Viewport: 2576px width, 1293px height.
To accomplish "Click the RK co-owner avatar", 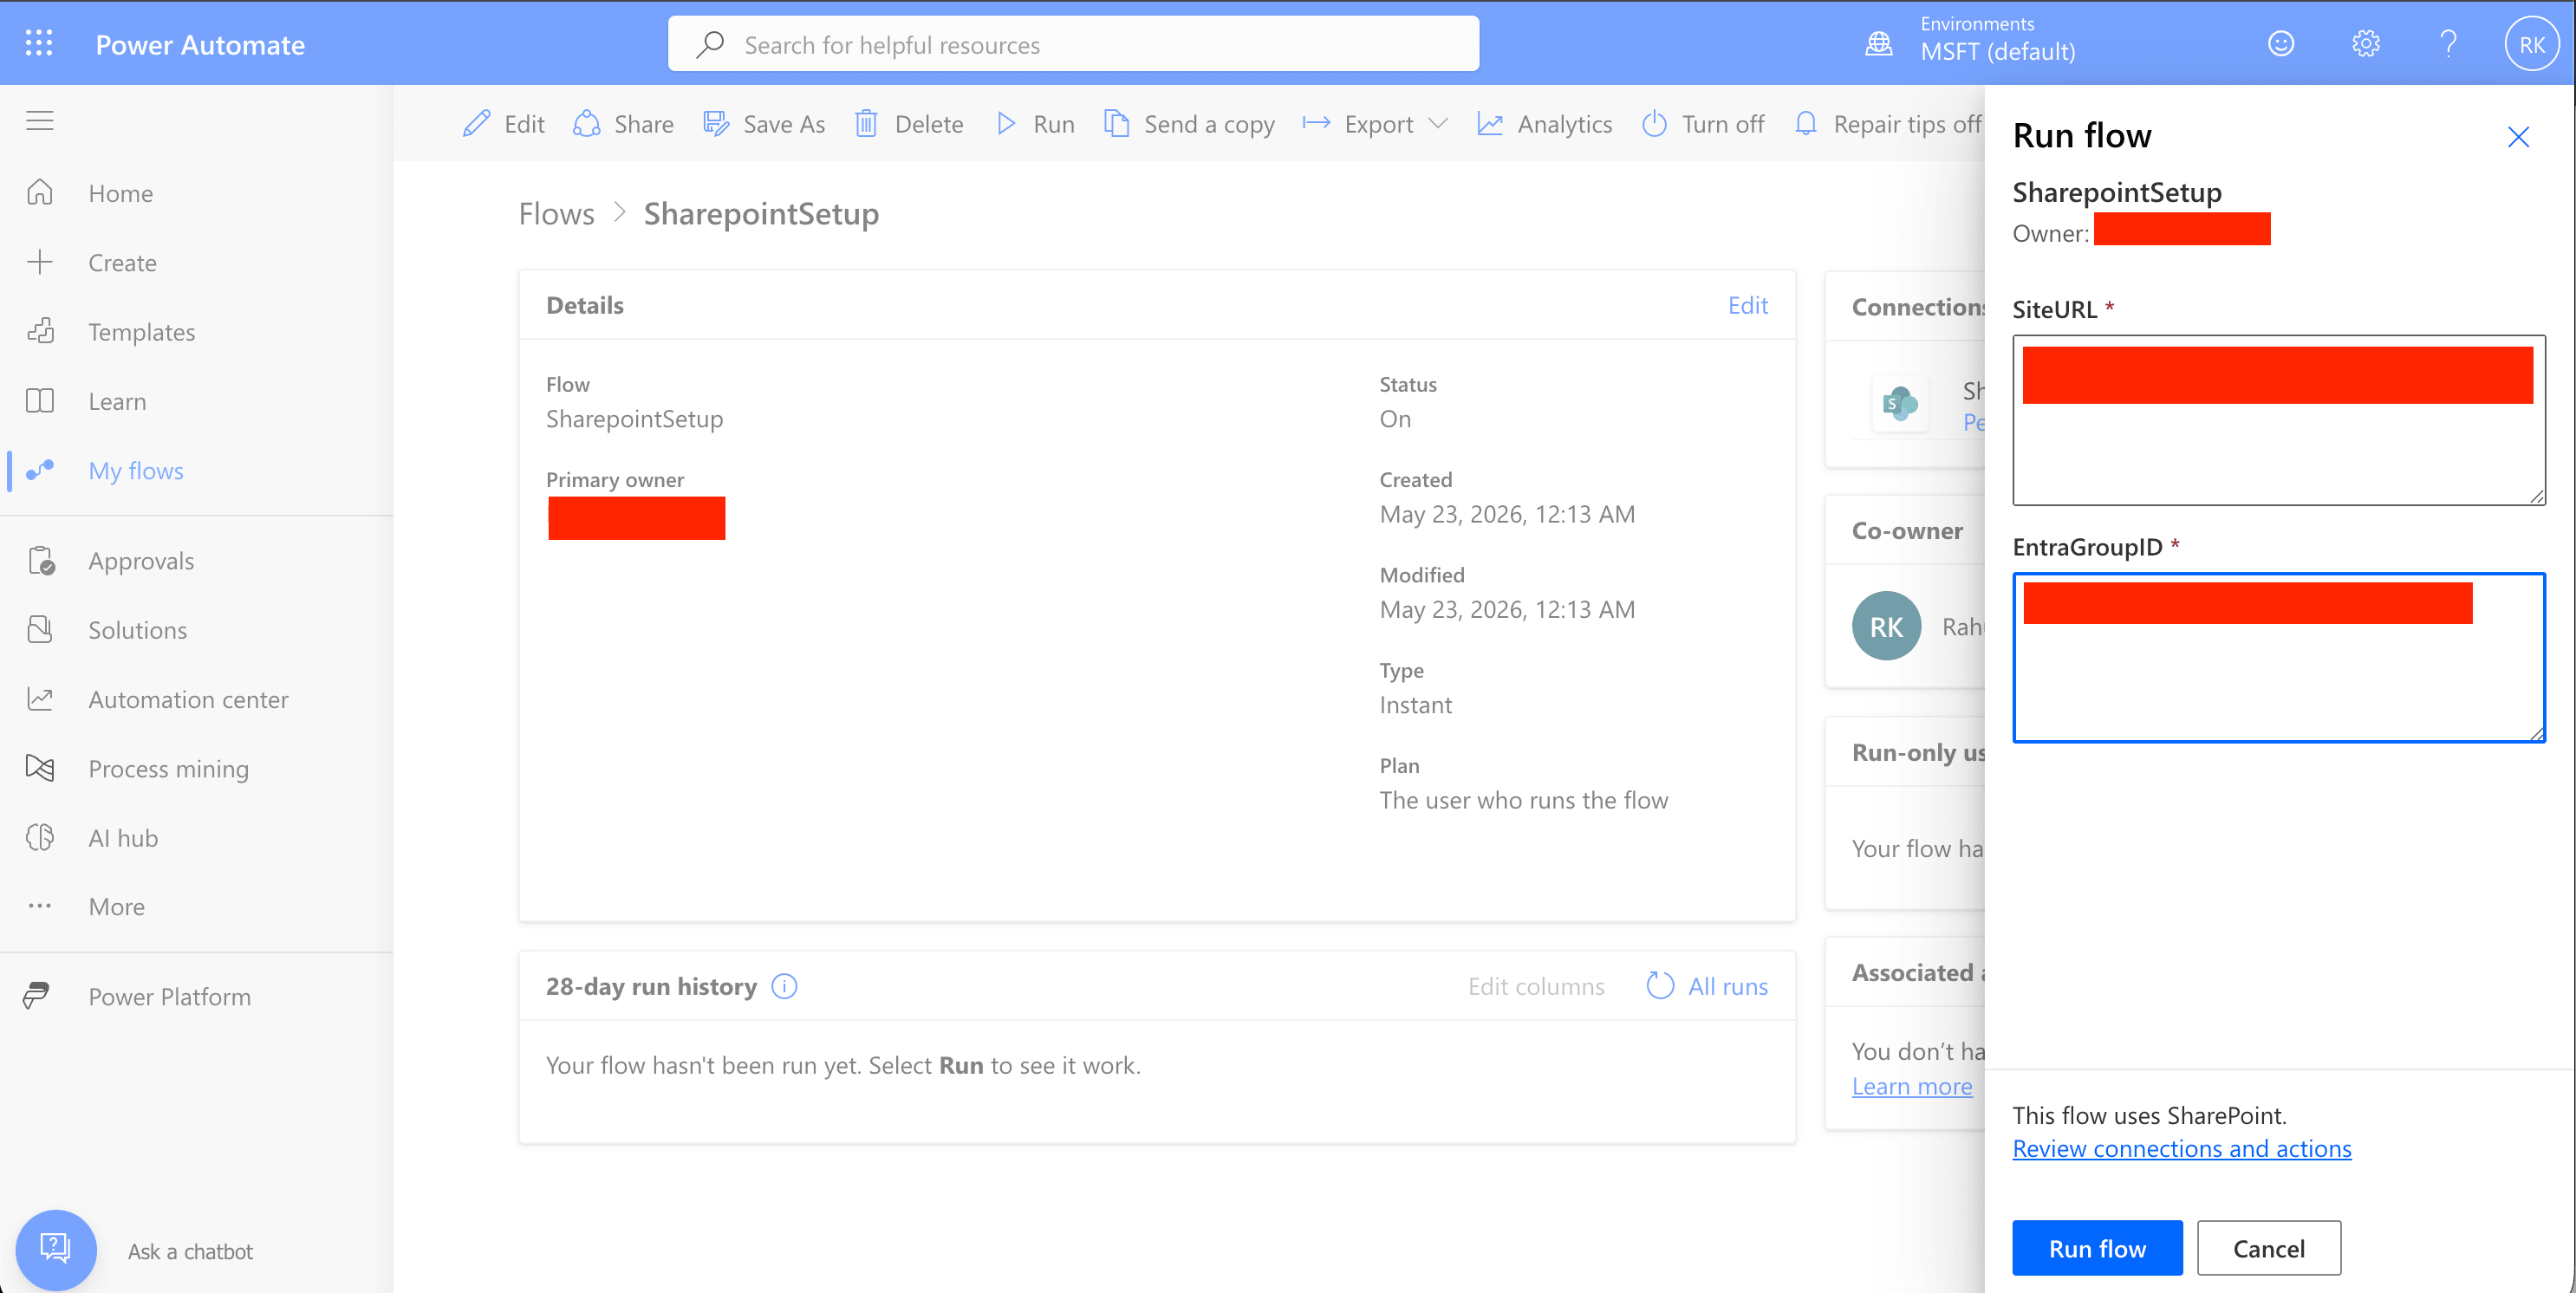I will [1886, 626].
